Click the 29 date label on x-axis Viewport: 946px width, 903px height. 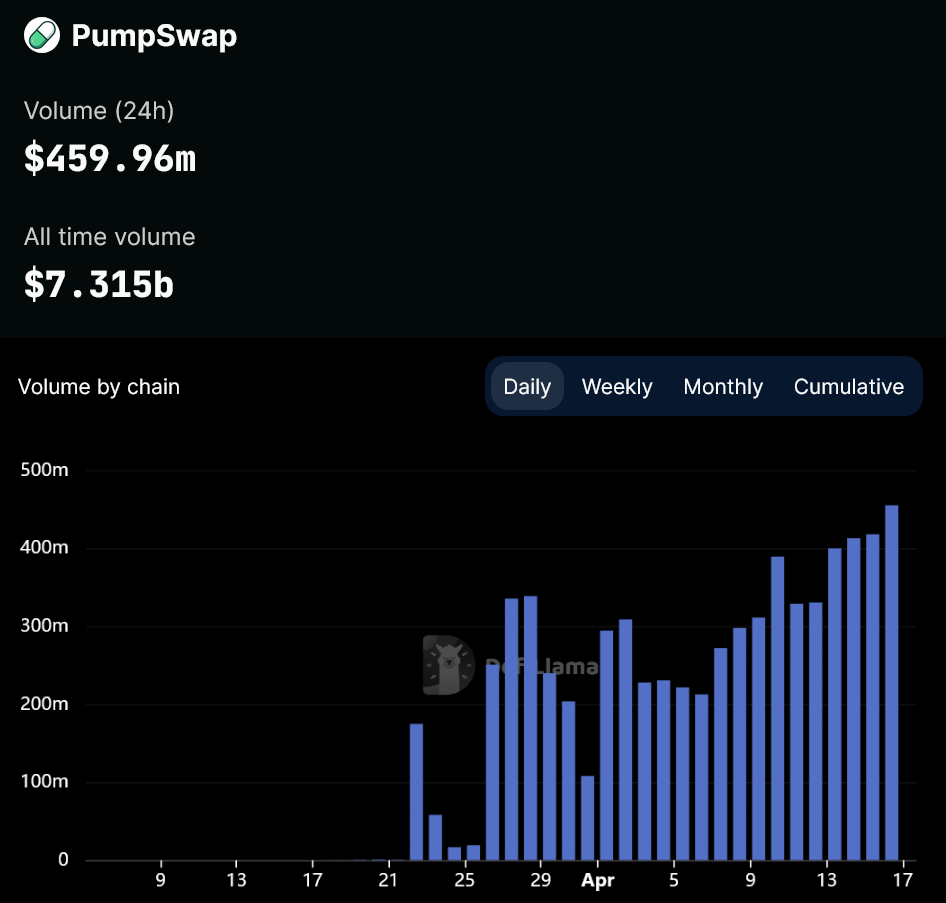pos(540,881)
